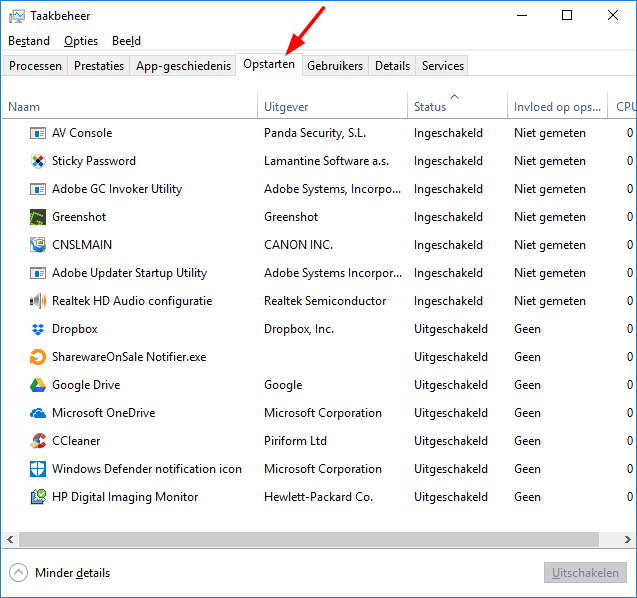Collapse view with Minder details chevron
Viewport: 637px width, 598px height.
tap(18, 573)
